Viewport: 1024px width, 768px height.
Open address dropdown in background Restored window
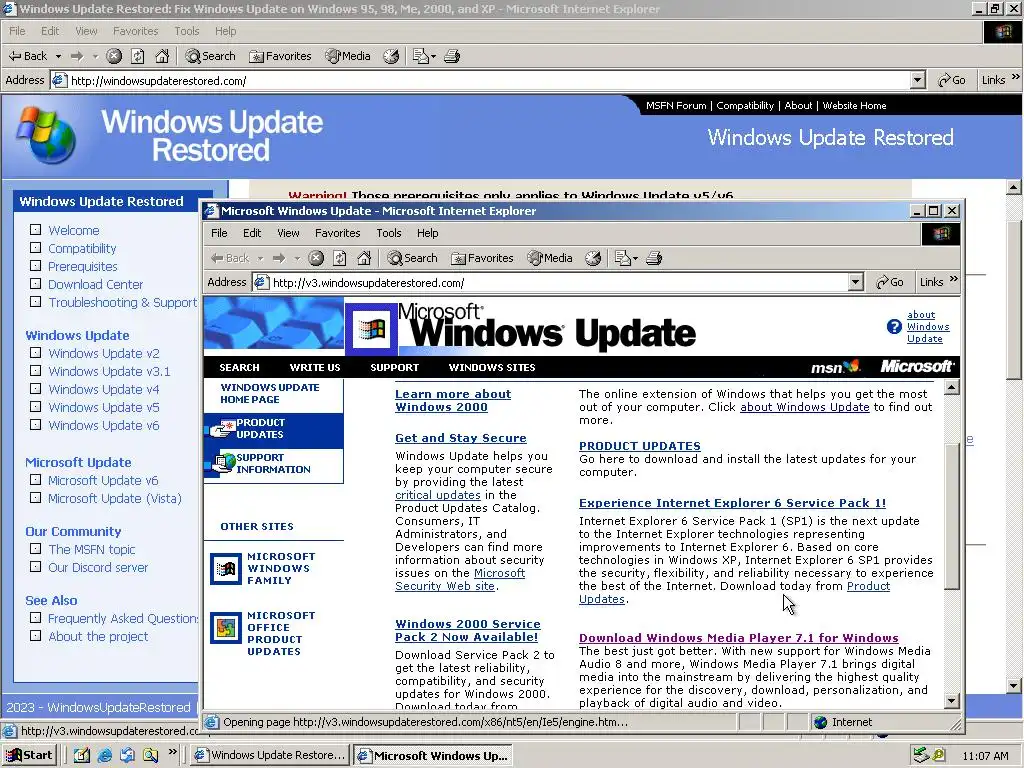pyautogui.click(x=918, y=80)
